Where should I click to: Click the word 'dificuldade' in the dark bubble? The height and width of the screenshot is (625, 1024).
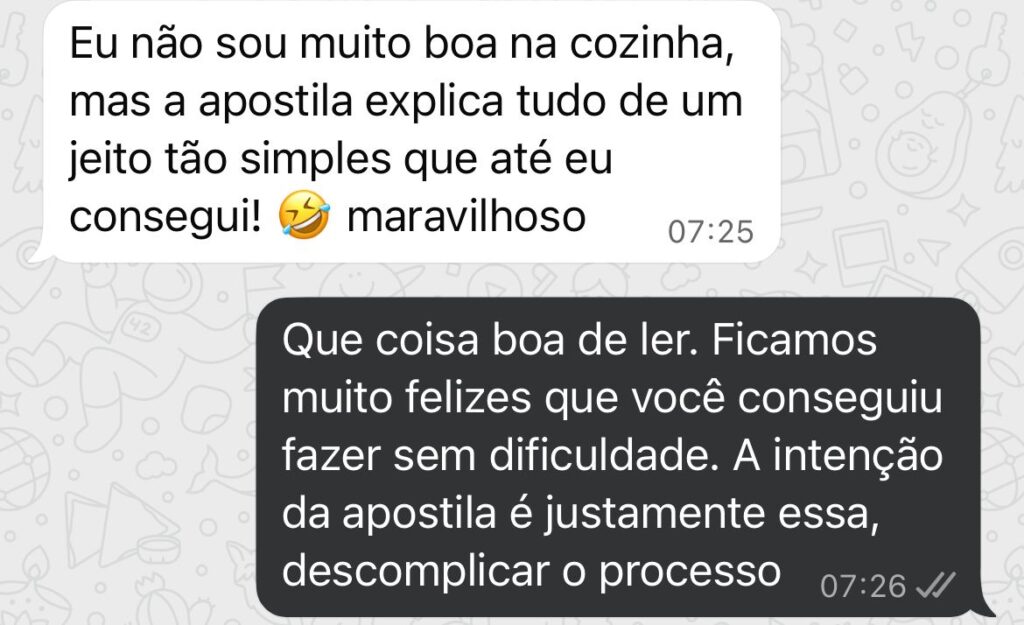click(598, 455)
